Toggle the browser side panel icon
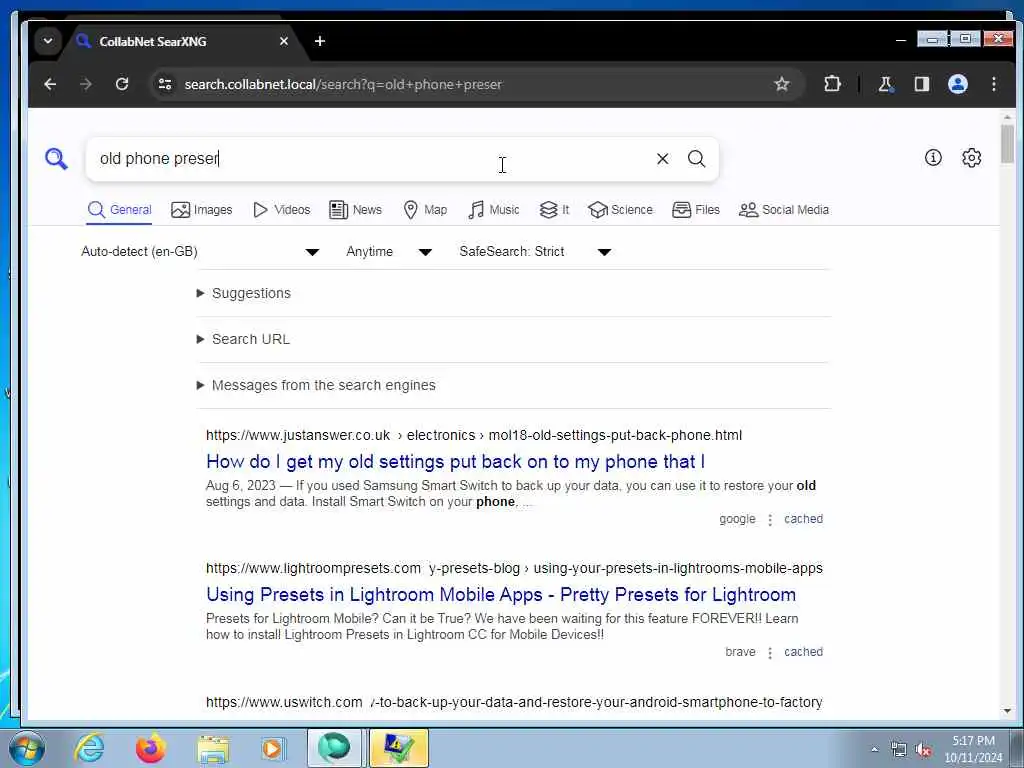 click(x=921, y=84)
